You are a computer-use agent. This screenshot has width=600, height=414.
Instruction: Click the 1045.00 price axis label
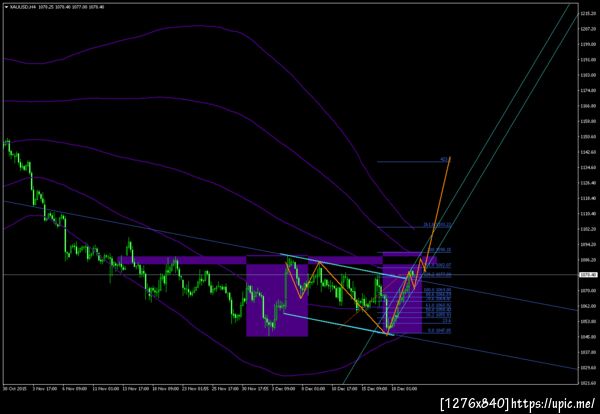tap(587, 337)
